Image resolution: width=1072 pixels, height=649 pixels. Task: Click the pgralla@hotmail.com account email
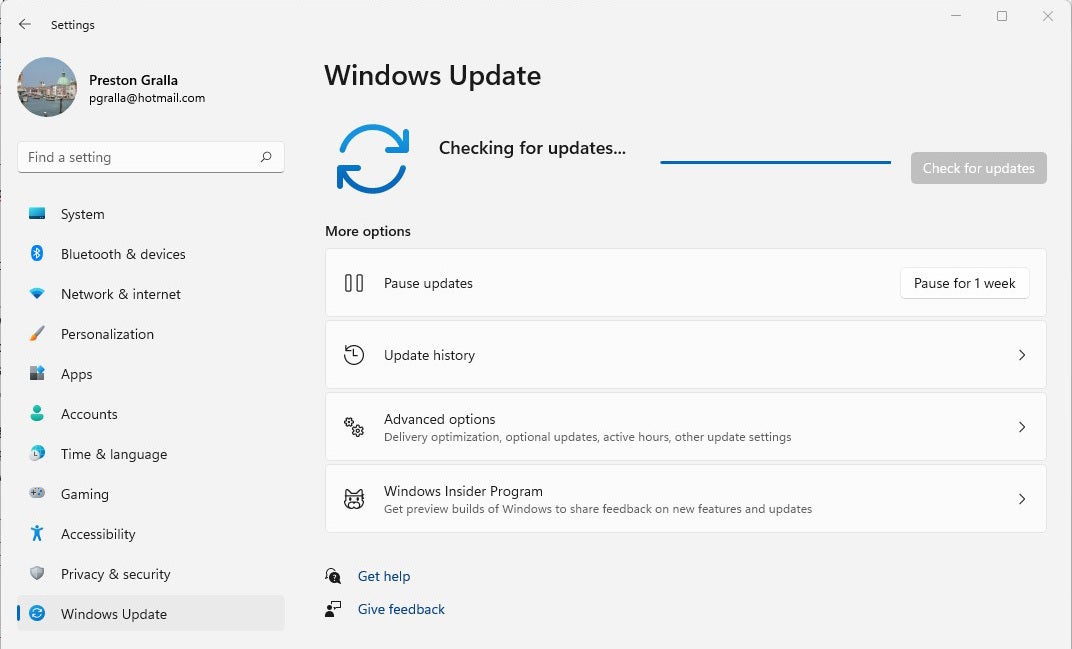pyautogui.click(x=147, y=98)
